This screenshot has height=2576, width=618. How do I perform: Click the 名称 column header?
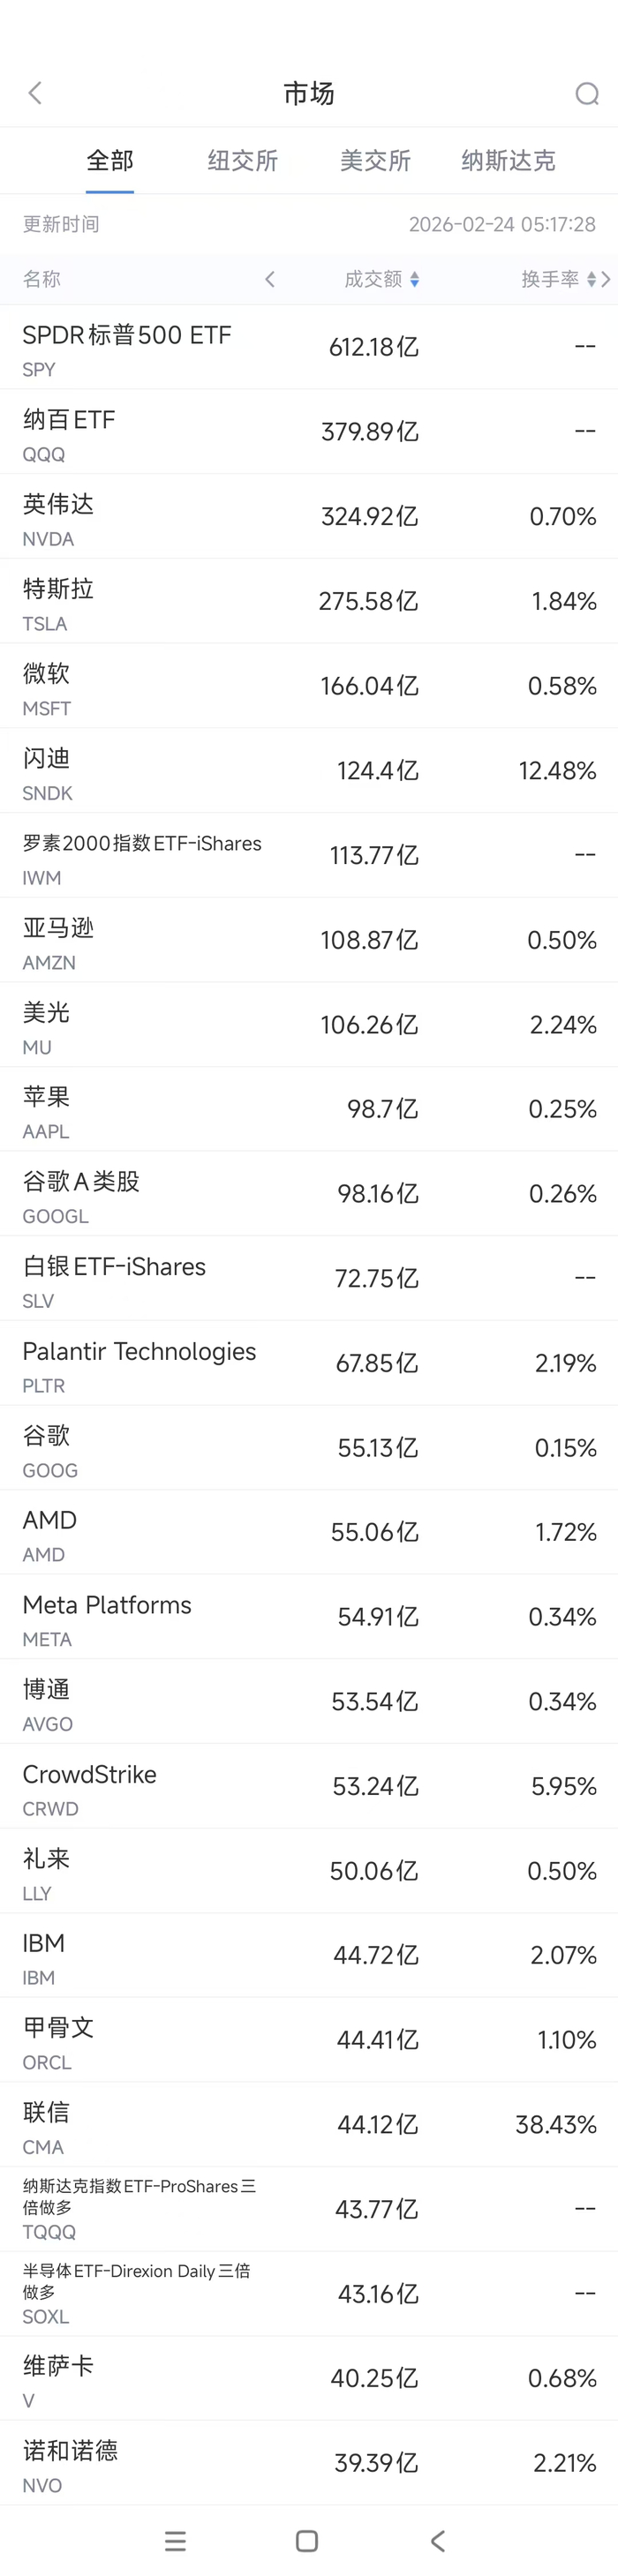[x=42, y=280]
